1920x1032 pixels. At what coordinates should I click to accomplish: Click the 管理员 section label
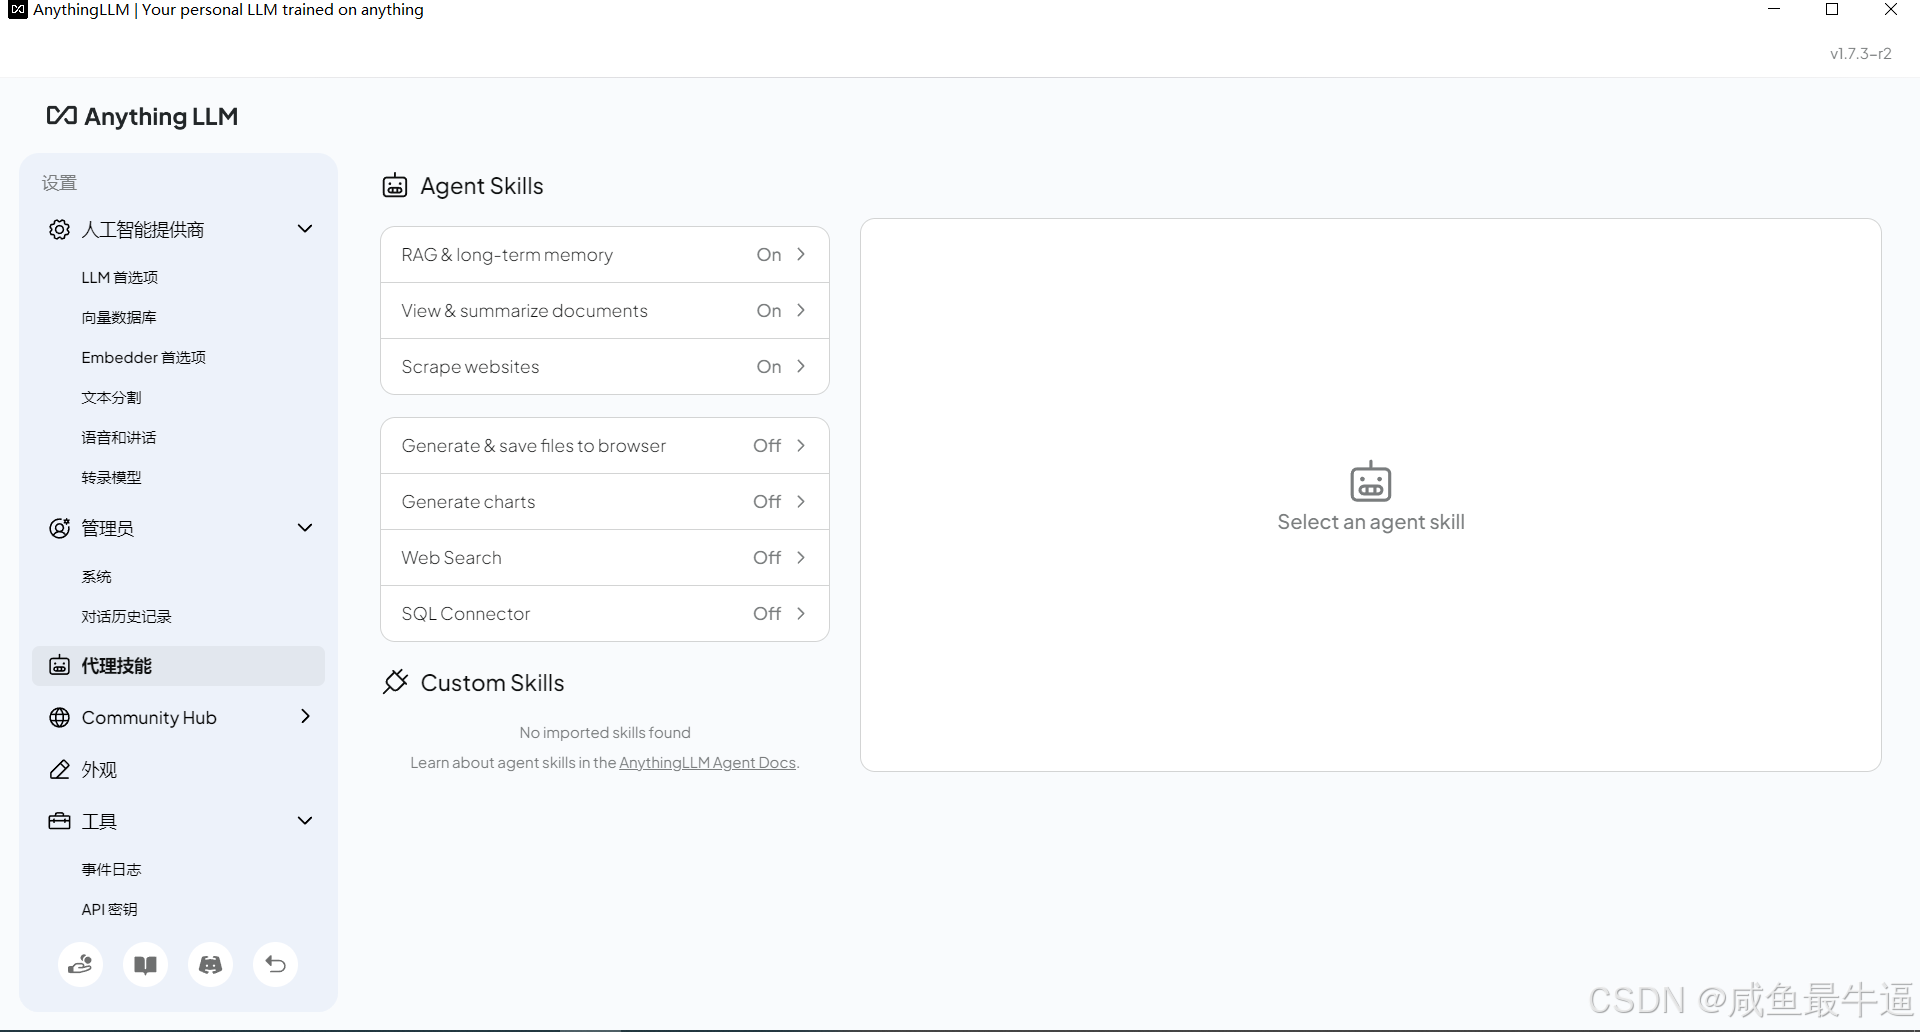click(107, 528)
